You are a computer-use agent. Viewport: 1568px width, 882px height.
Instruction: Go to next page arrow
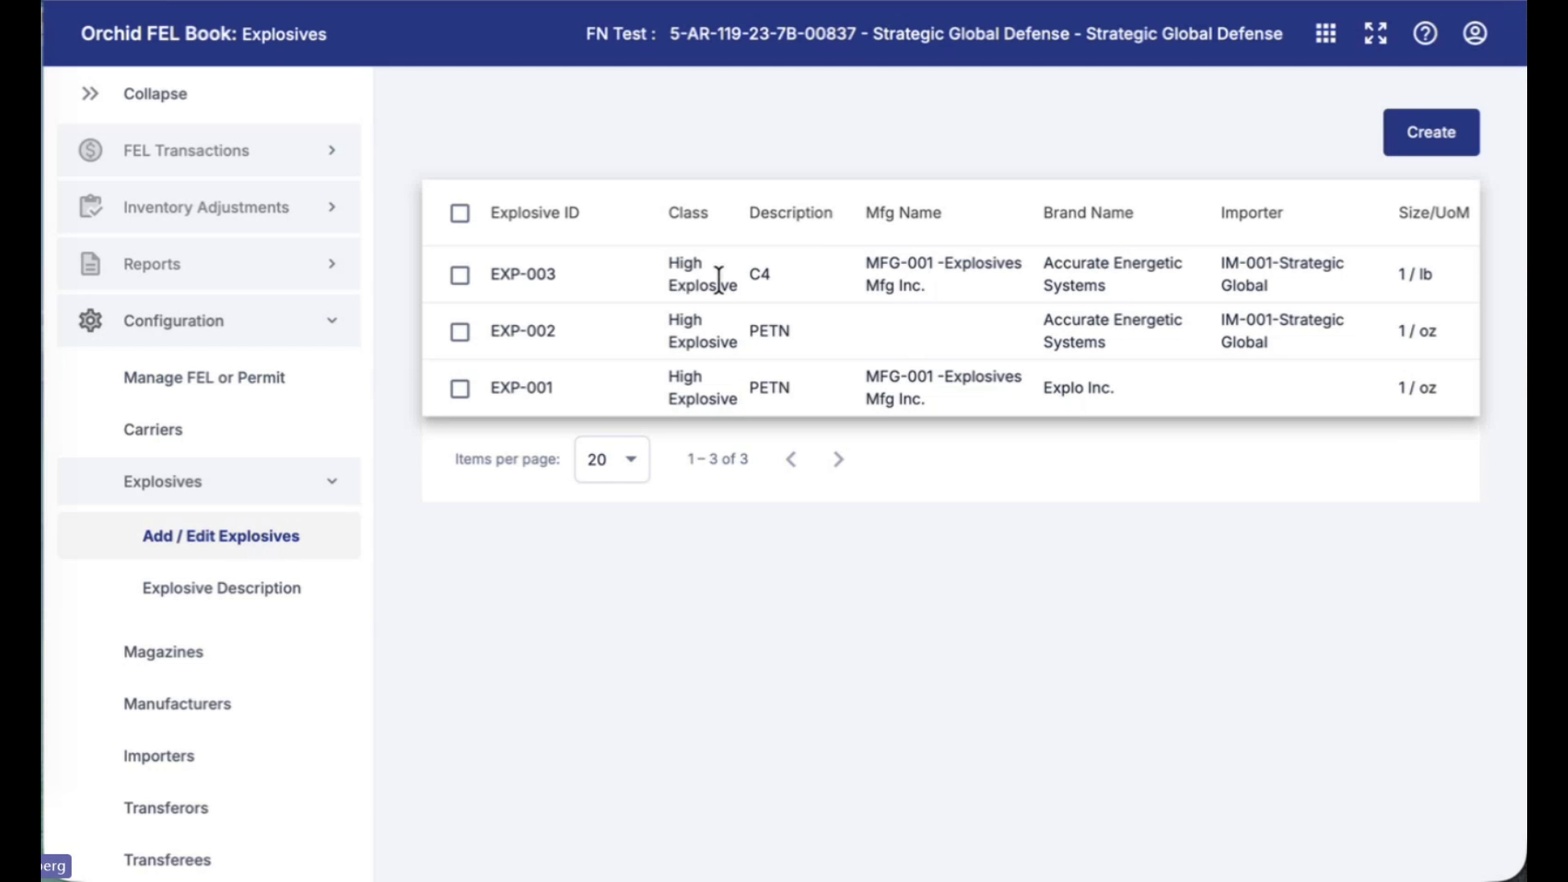(x=838, y=459)
